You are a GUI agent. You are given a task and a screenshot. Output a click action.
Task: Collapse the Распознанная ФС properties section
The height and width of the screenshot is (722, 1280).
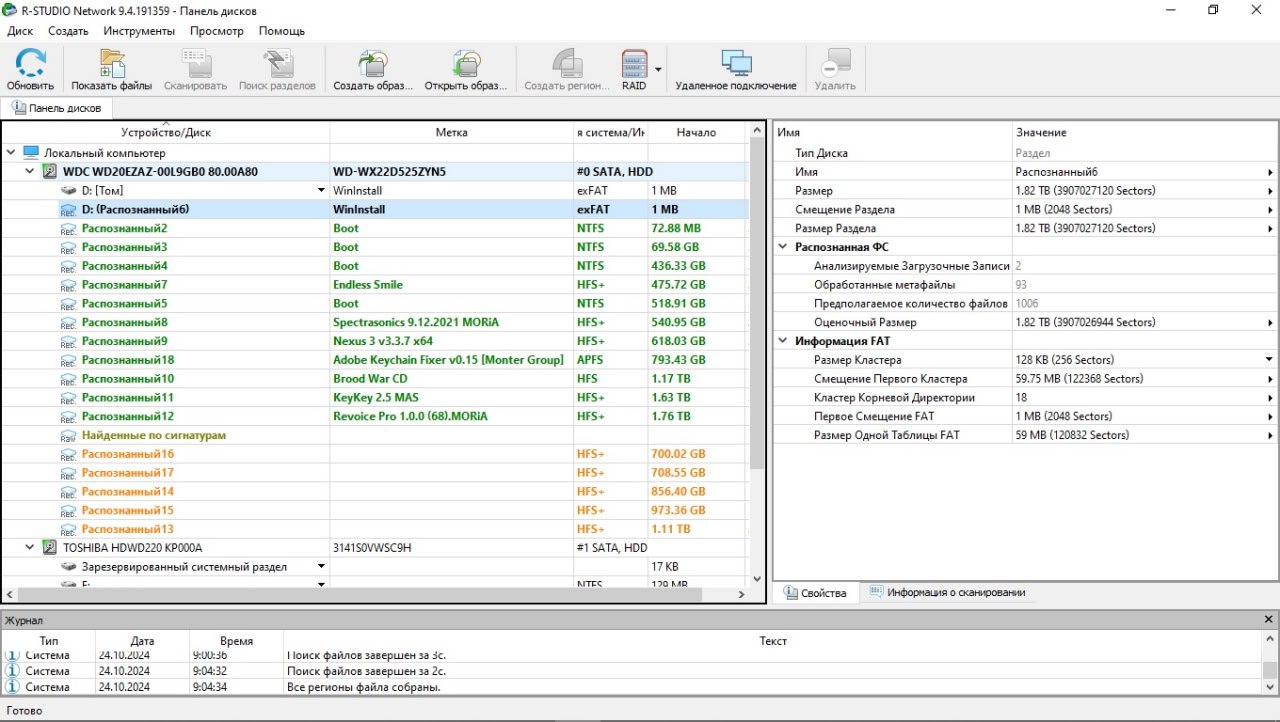pos(783,247)
